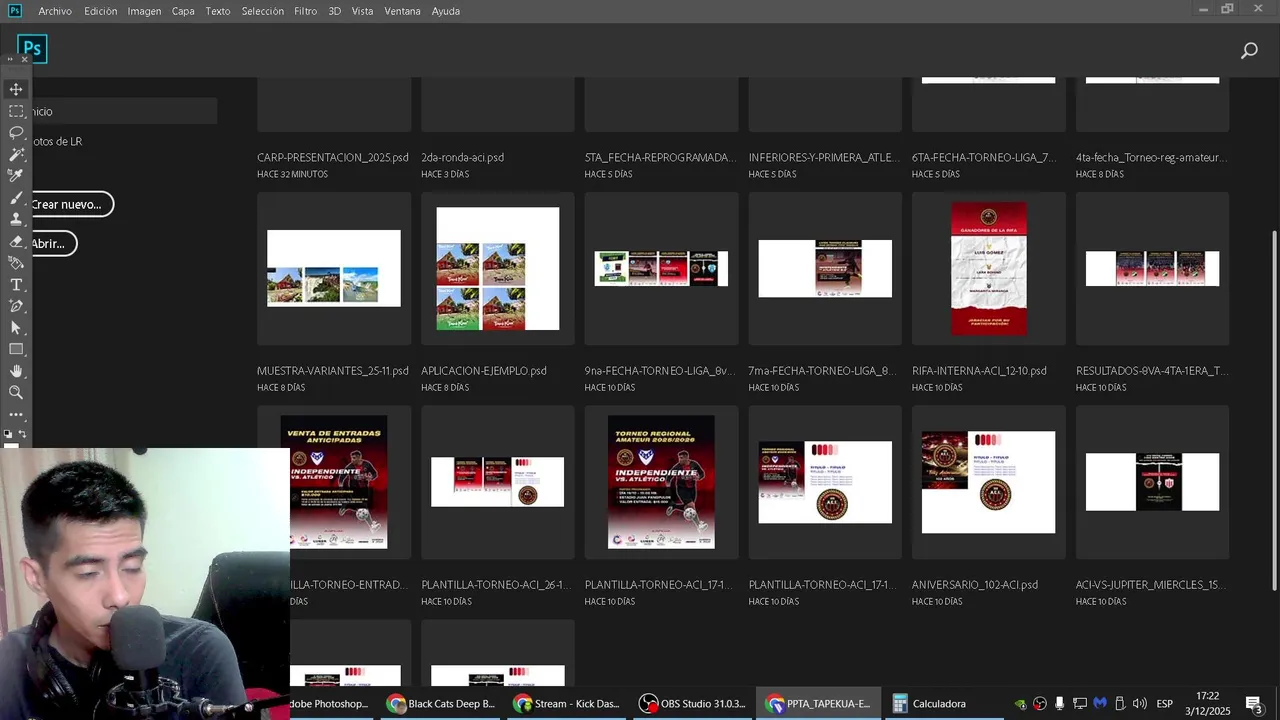The width and height of the screenshot is (1280, 720).
Task: Click the search magnifier icon
Action: pyautogui.click(x=1249, y=50)
